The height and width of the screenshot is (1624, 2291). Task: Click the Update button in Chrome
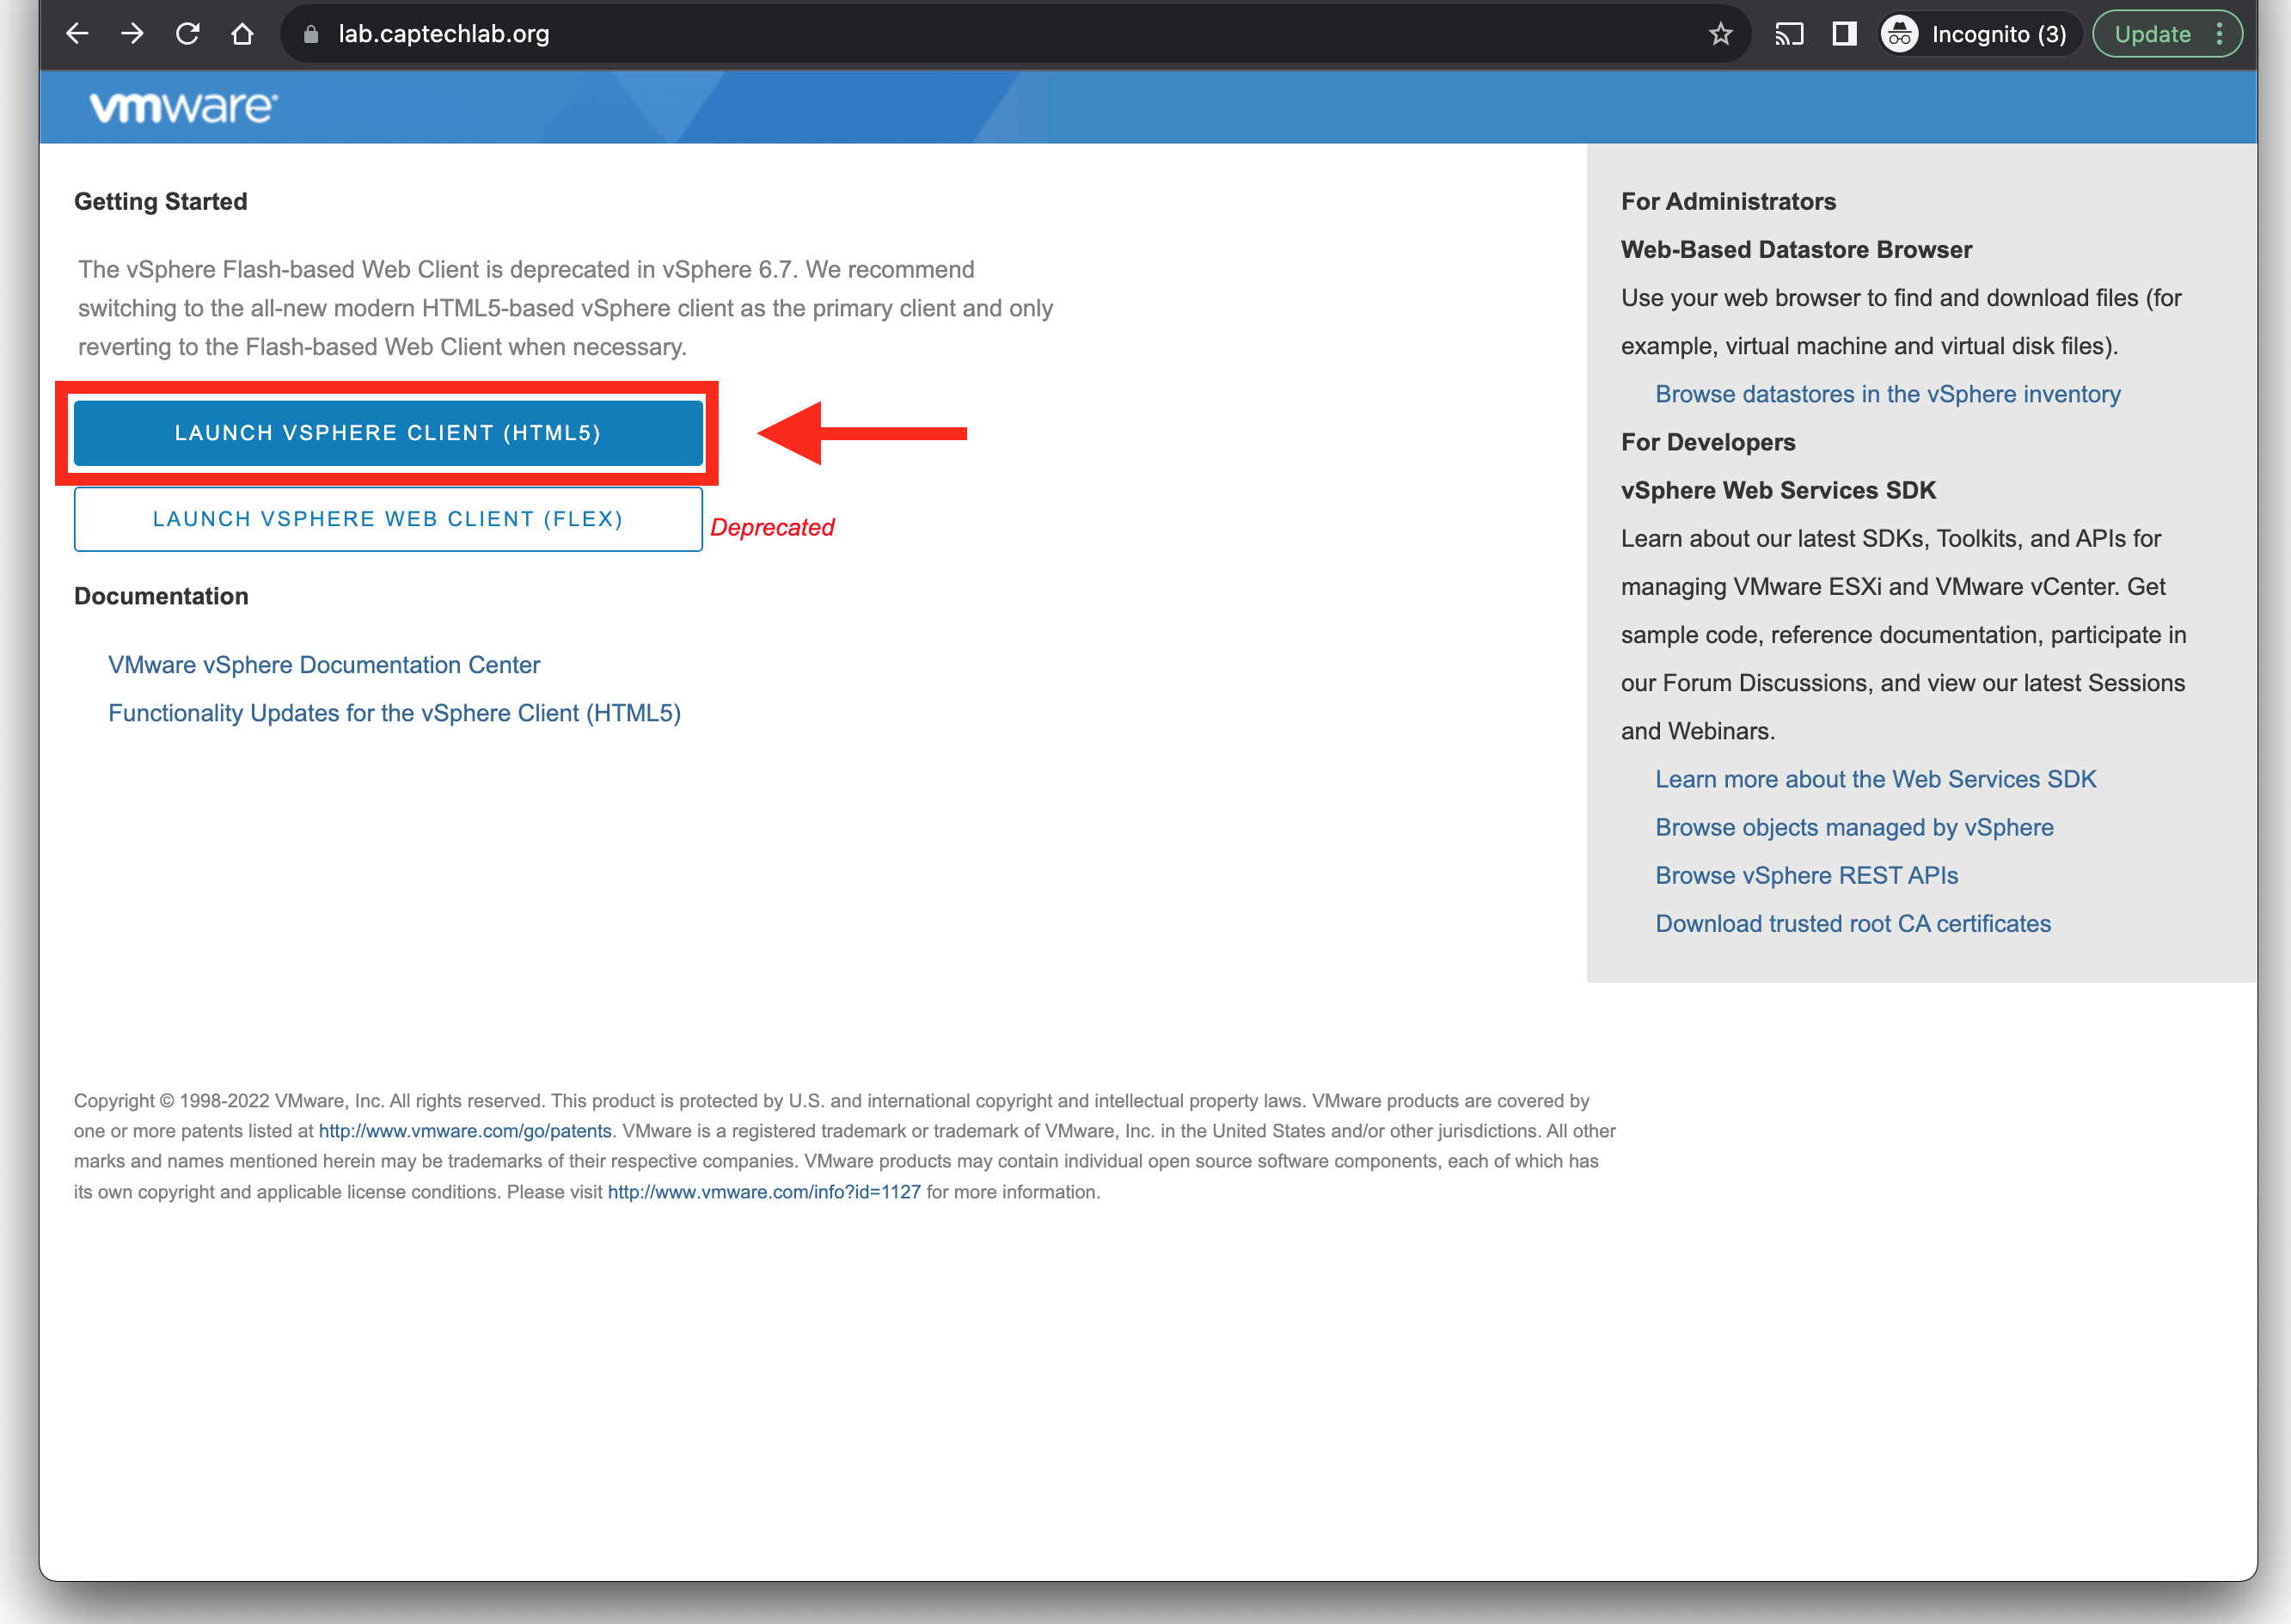[2151, 34]
